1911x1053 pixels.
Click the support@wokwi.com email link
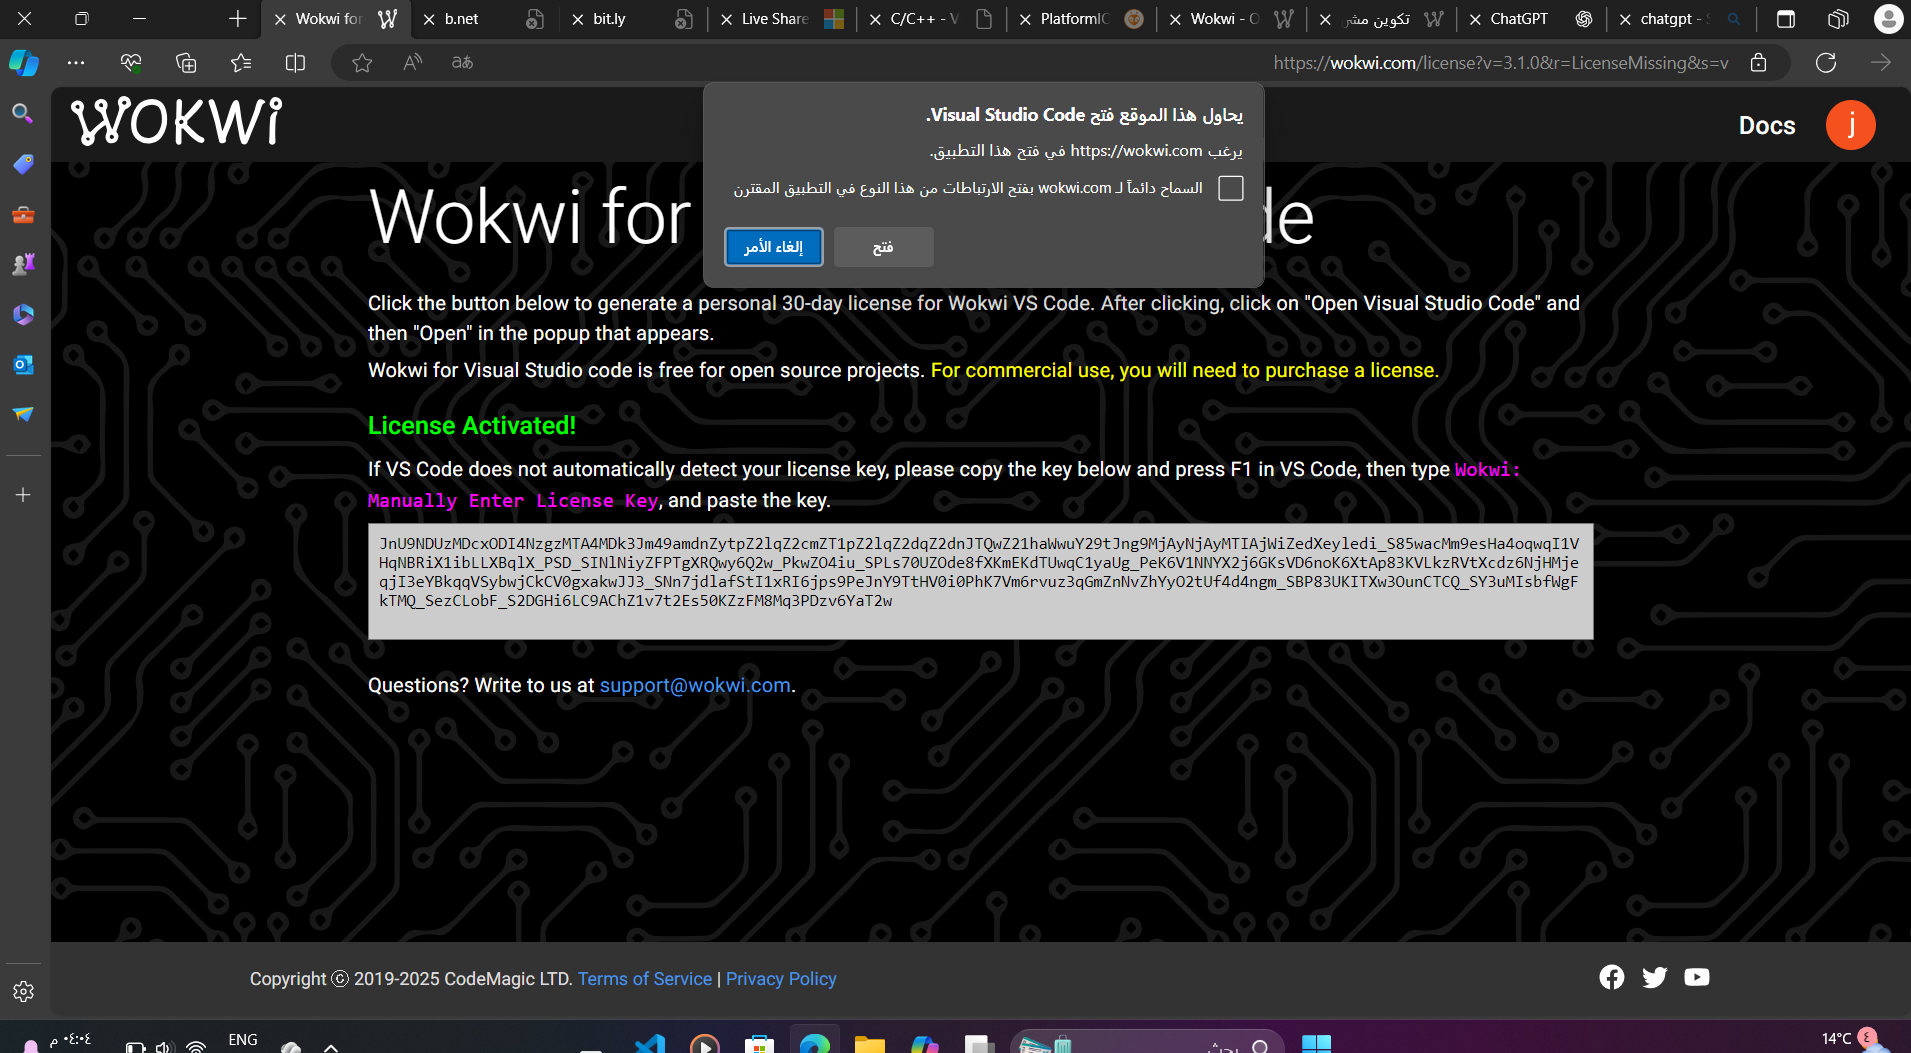(695, 685)
